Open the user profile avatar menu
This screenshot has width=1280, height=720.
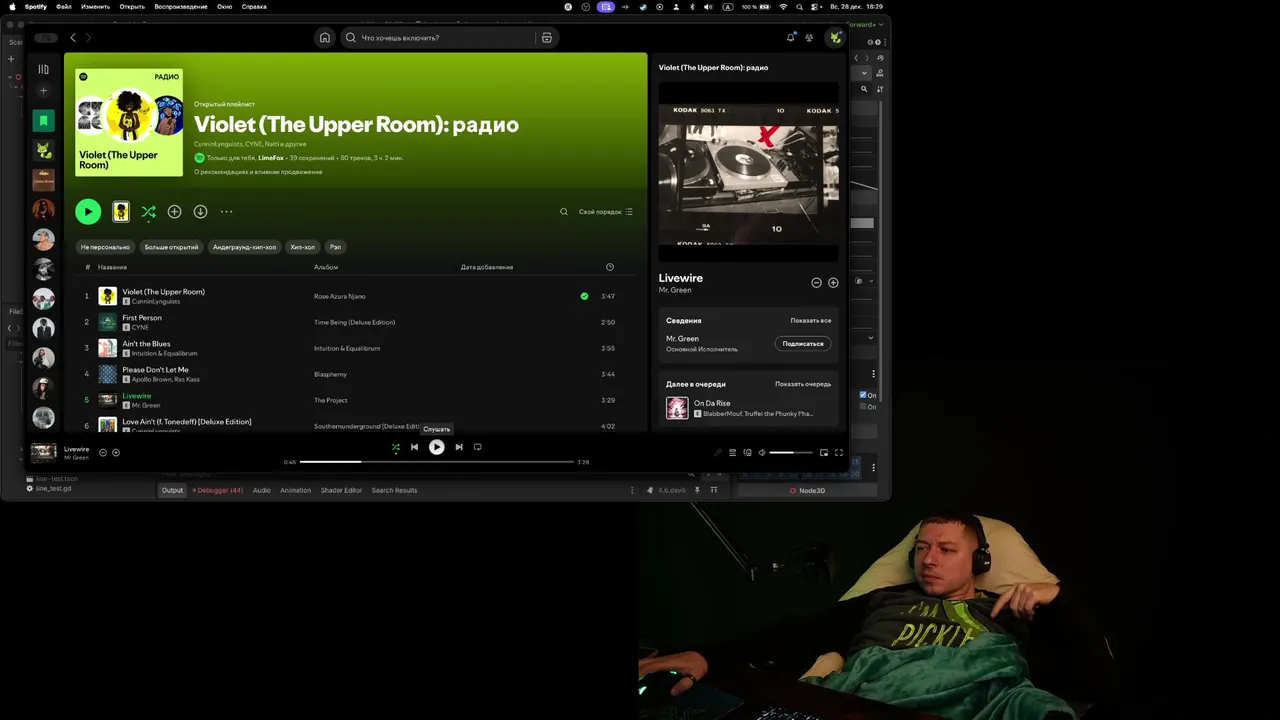coord(834,38)
